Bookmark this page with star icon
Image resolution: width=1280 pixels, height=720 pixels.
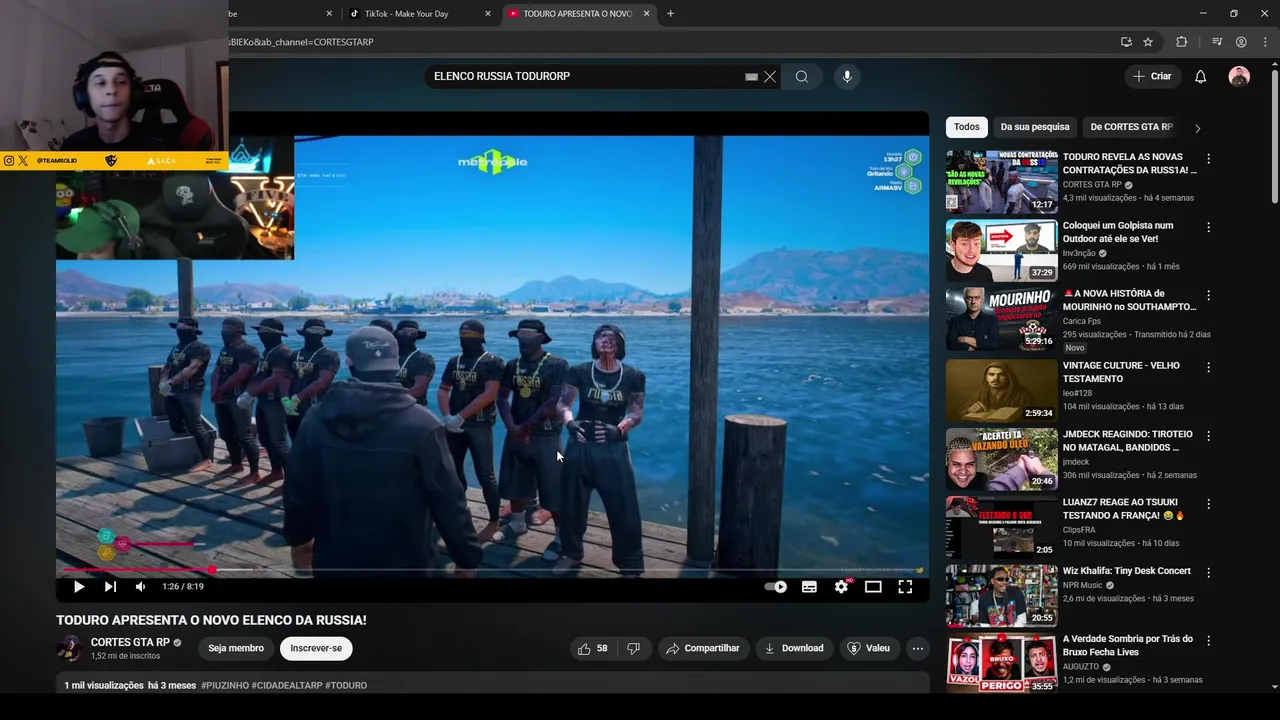point(1148,42)
